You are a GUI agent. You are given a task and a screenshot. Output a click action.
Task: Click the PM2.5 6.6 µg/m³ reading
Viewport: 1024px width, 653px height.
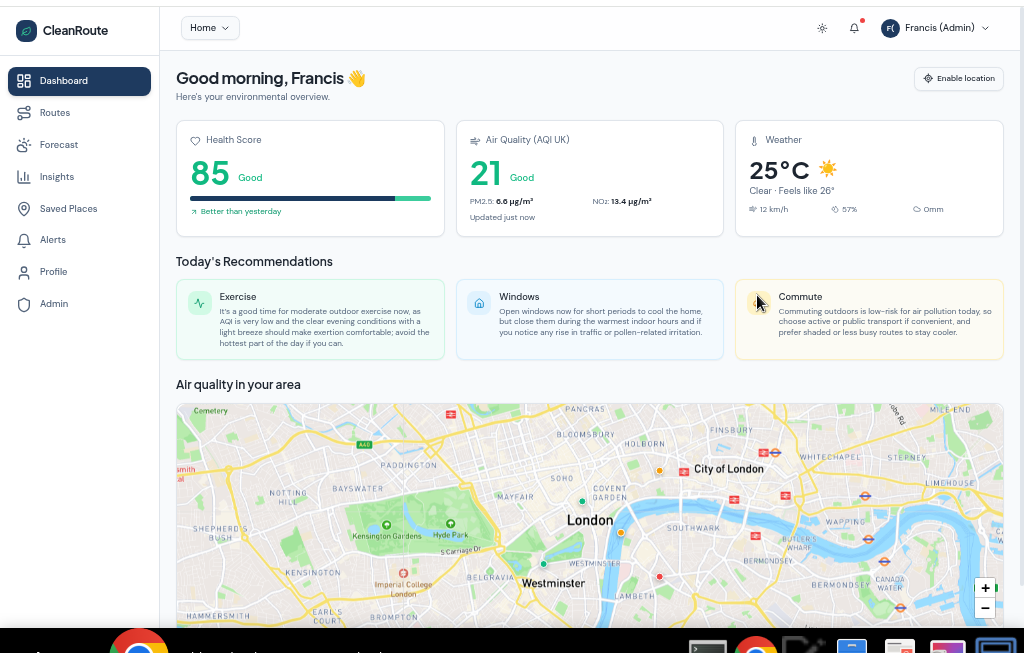pyautogui.click(x=502, y=202)
